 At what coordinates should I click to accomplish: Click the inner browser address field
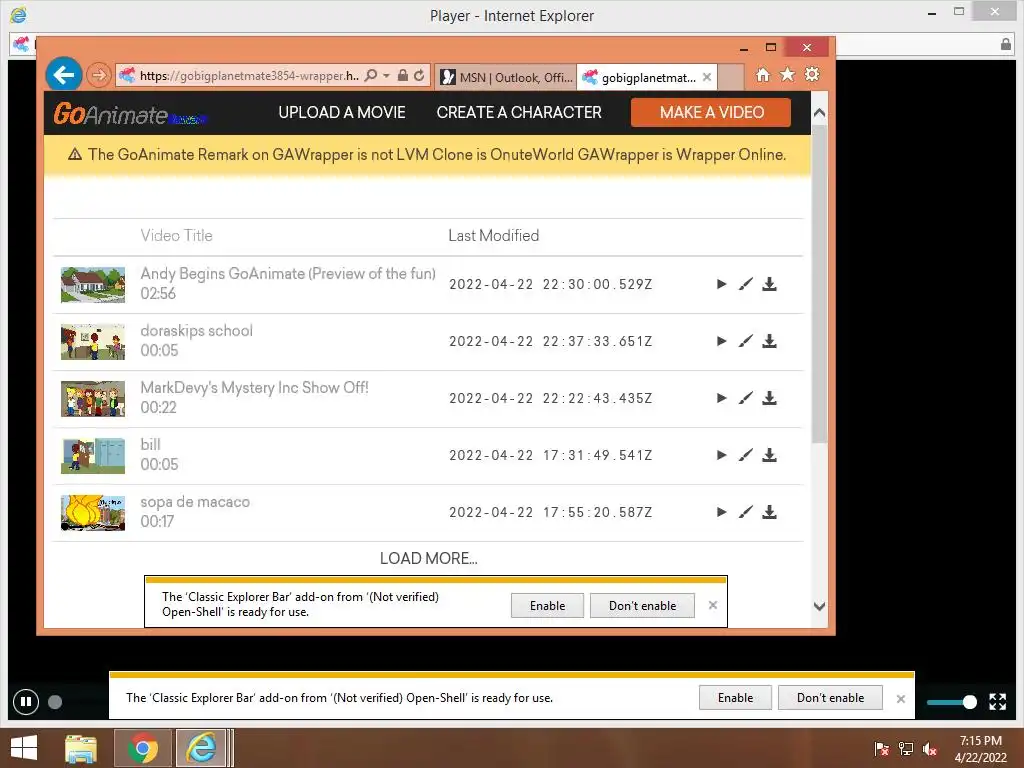coord(249,76)
